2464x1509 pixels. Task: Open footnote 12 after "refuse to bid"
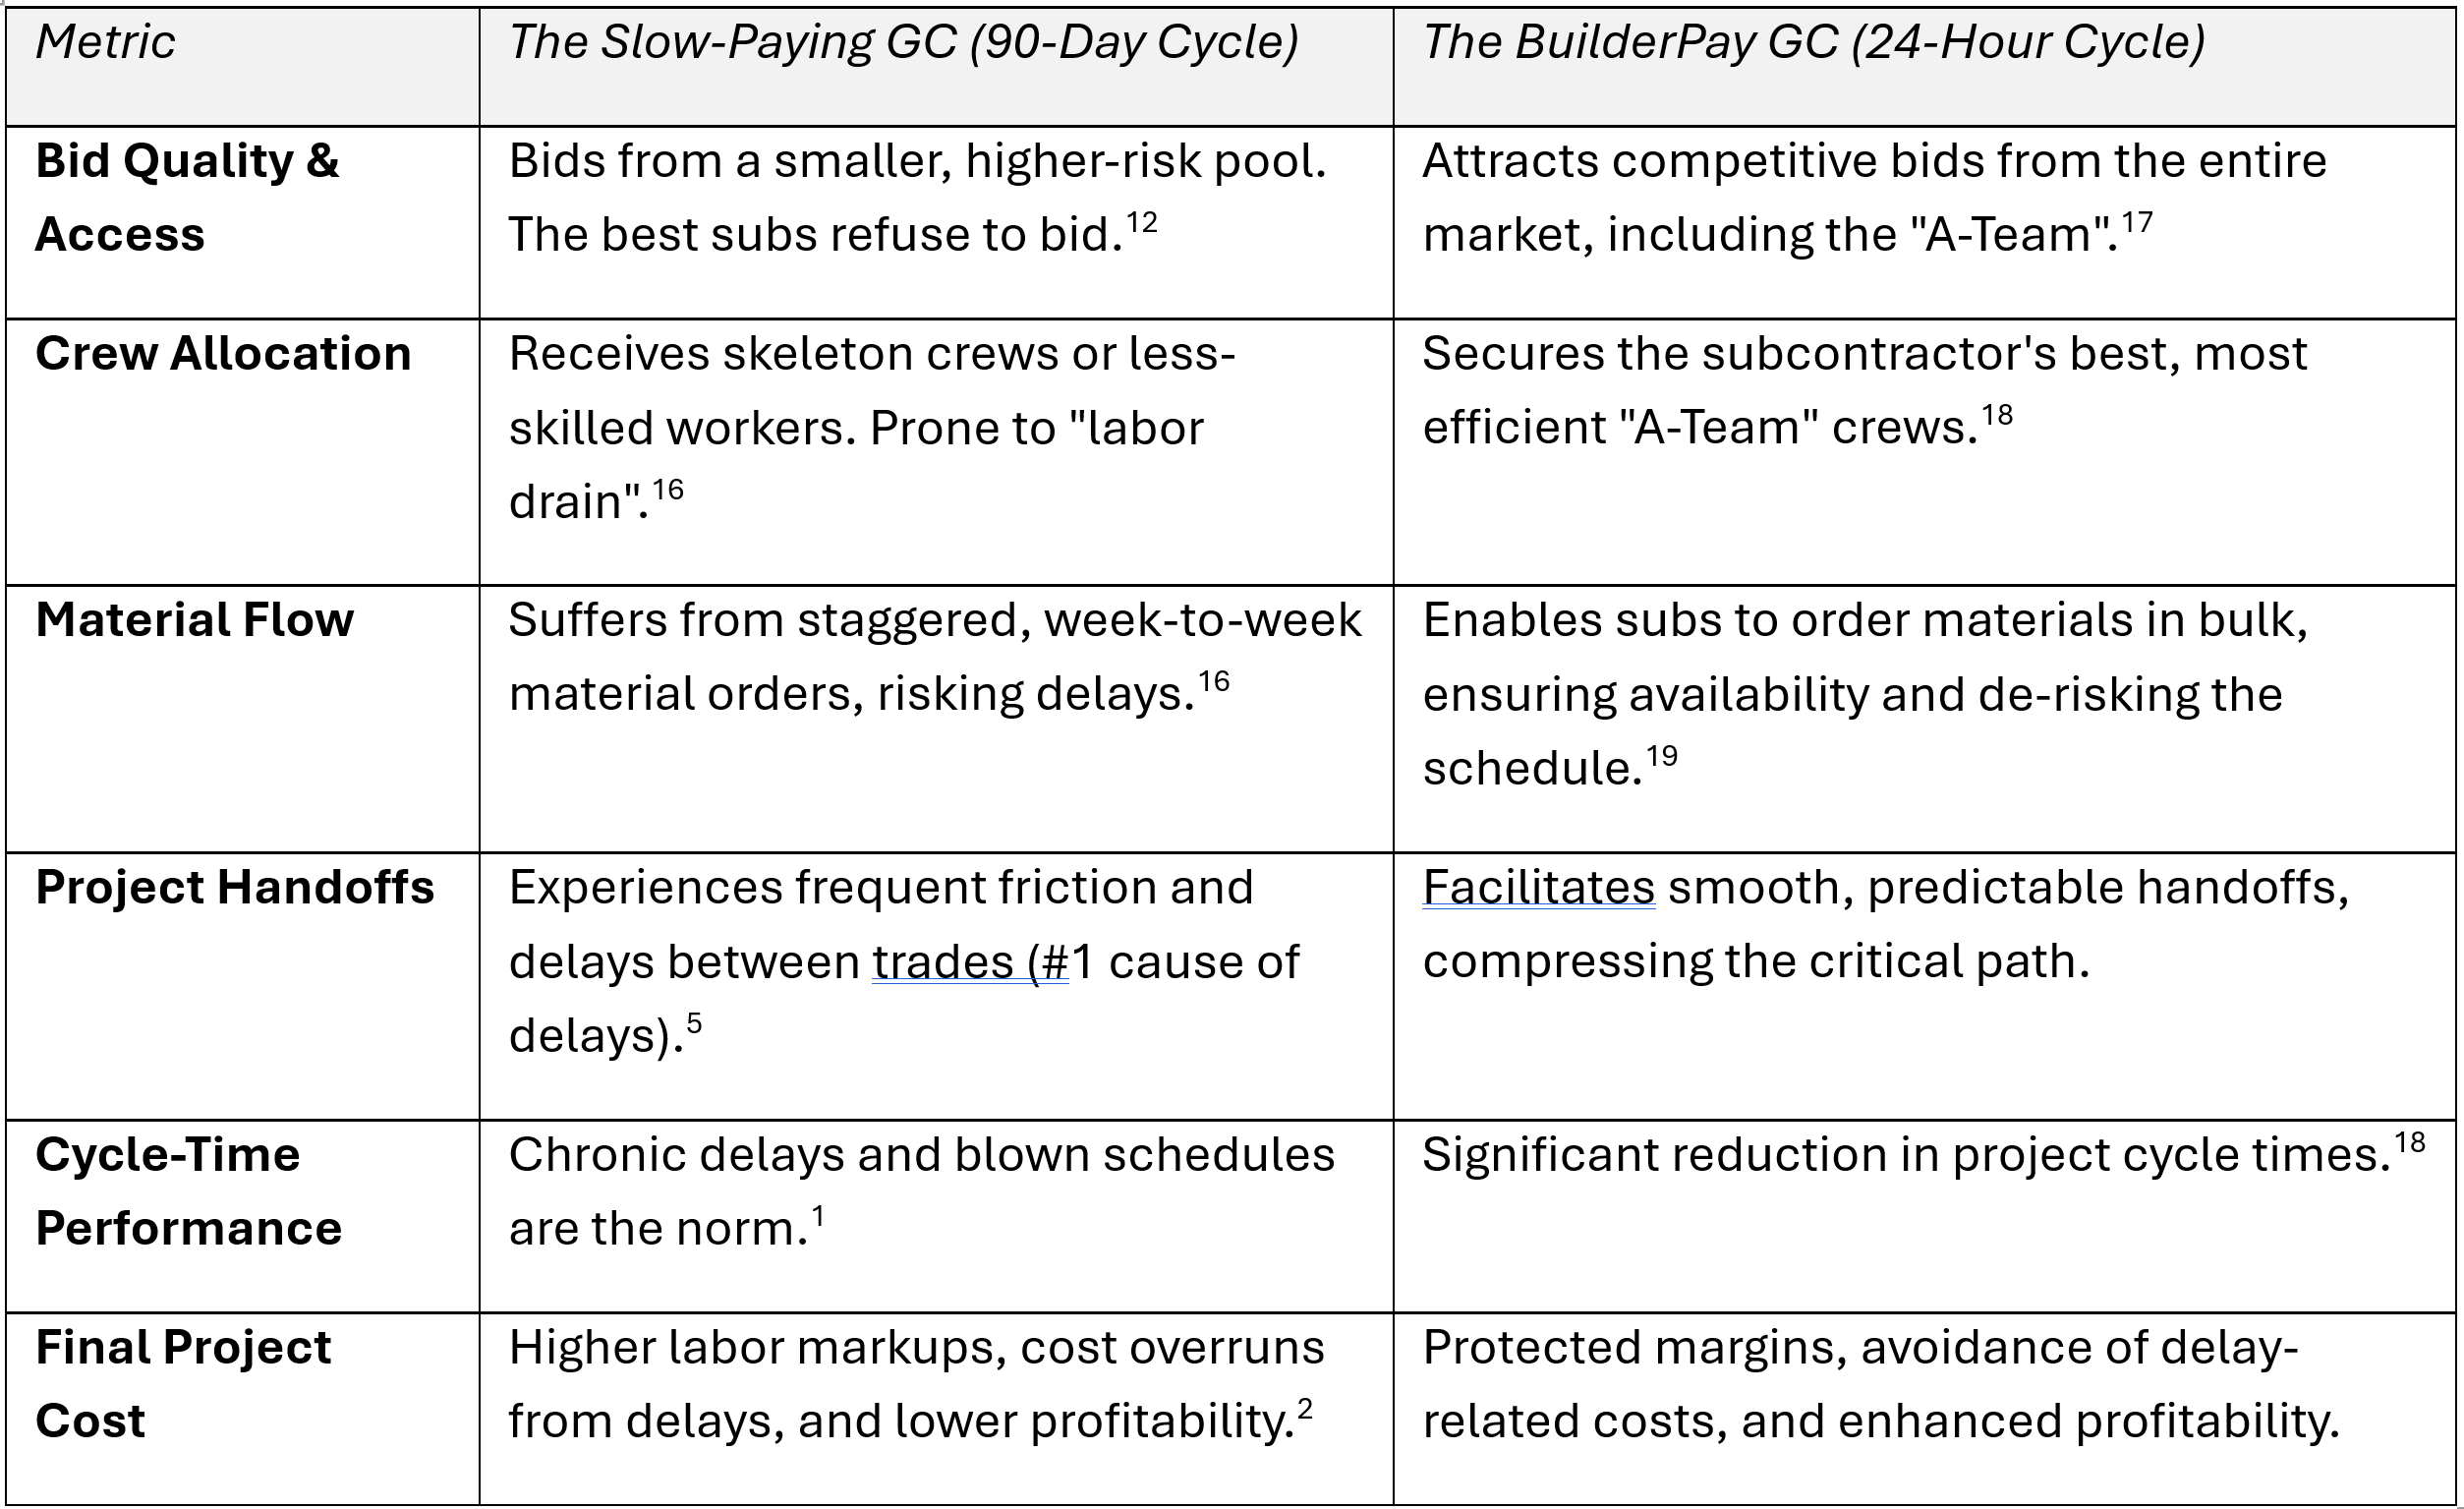click(x=1141, y=222)
